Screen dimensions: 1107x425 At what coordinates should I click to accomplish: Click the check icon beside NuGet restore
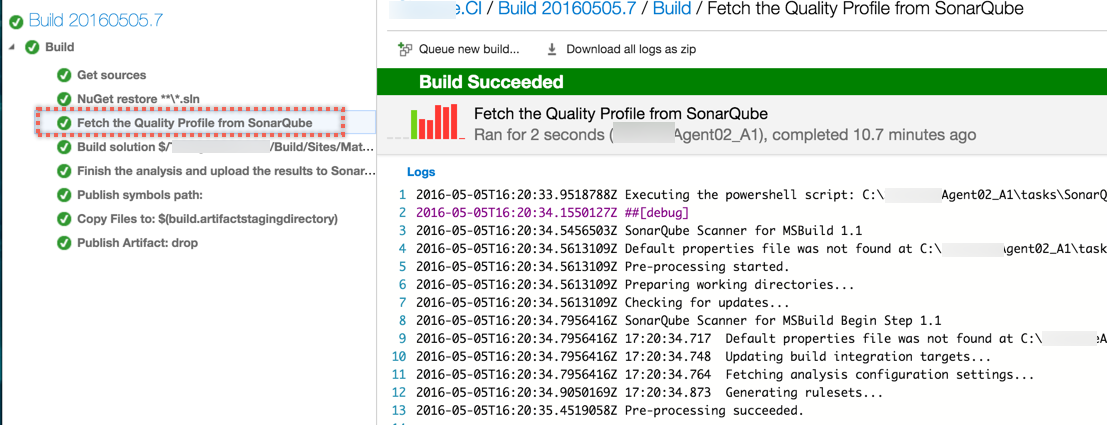(64, 98)
